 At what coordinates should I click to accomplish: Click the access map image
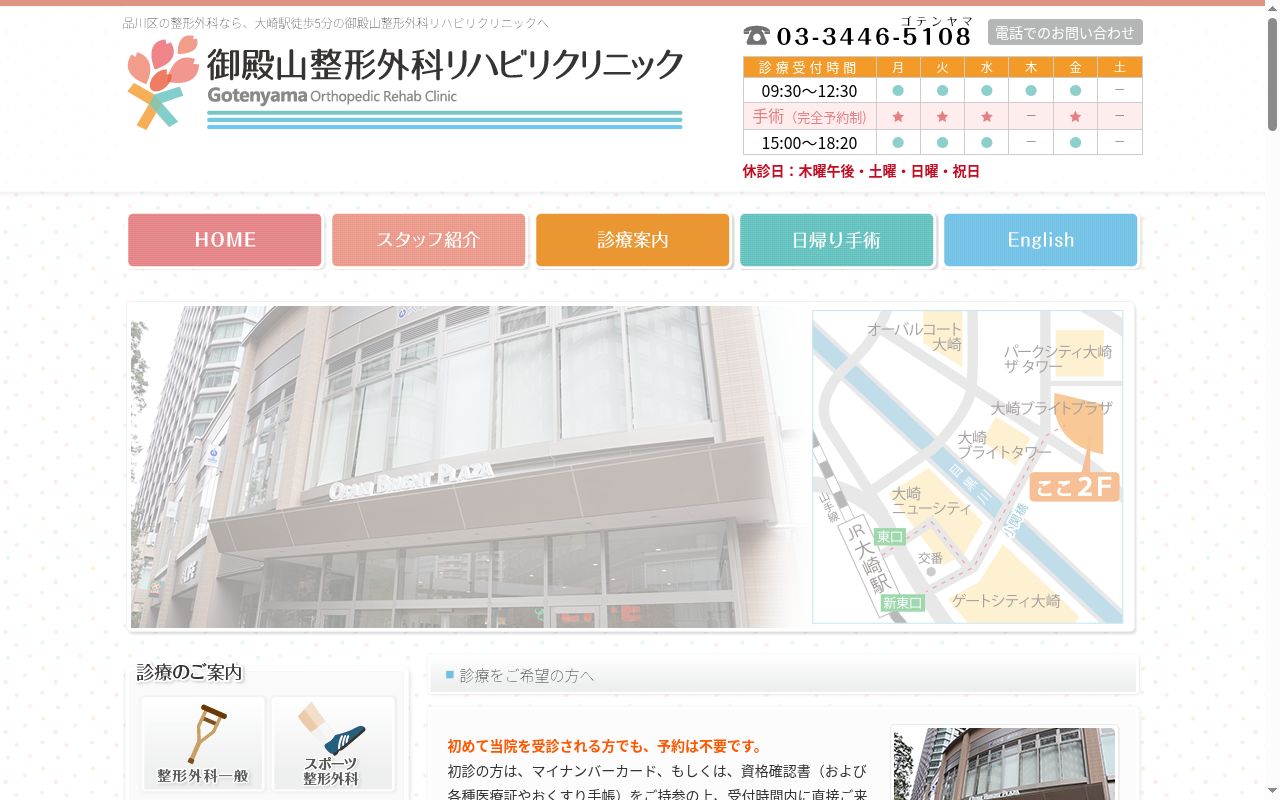[967, 467]
